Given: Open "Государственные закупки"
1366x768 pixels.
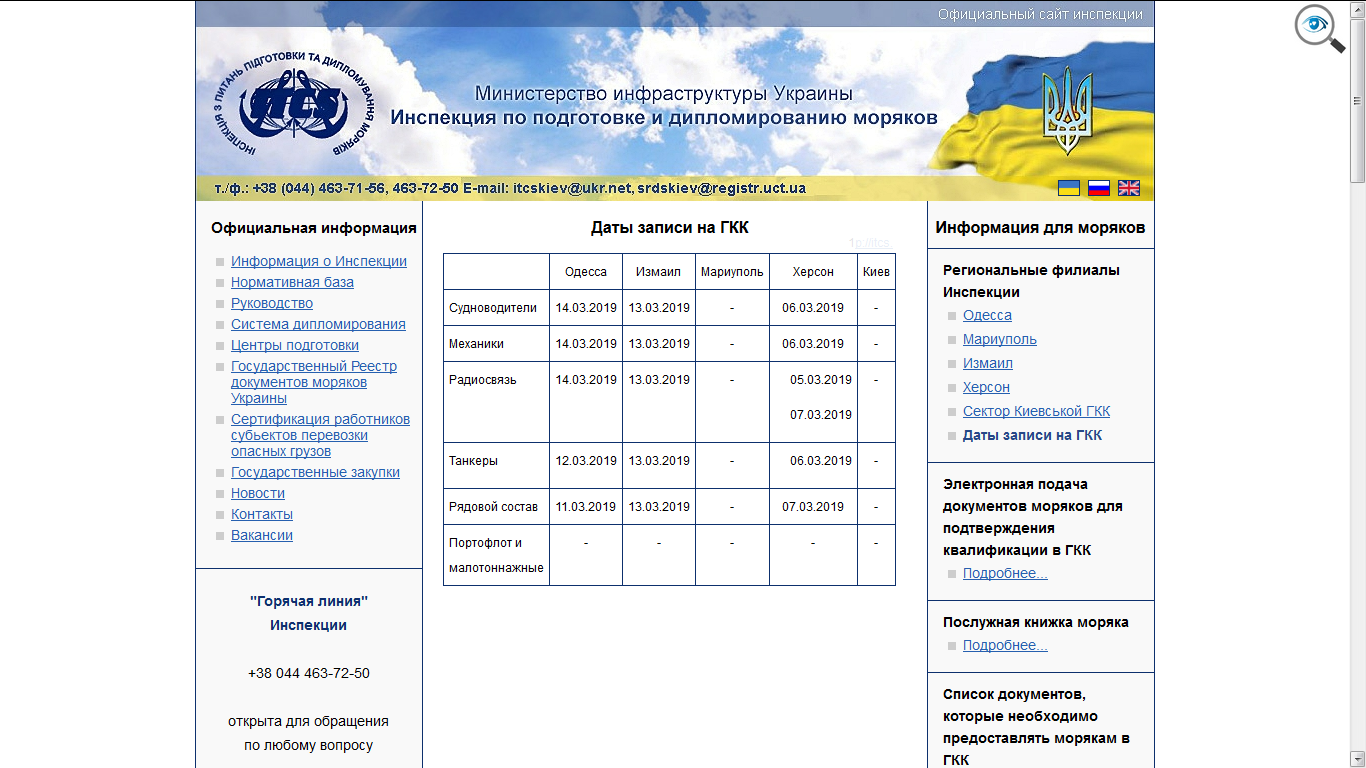Looking at the screenshot, I should click(x=315, y=471).
